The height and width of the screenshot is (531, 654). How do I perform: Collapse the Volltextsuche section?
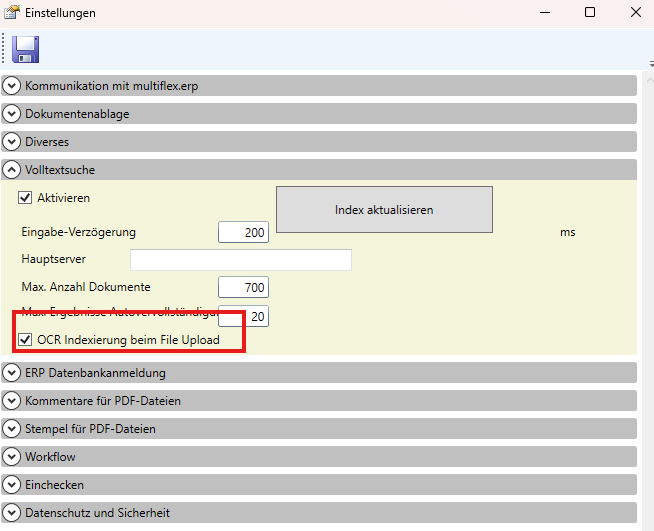click(12, 170)
